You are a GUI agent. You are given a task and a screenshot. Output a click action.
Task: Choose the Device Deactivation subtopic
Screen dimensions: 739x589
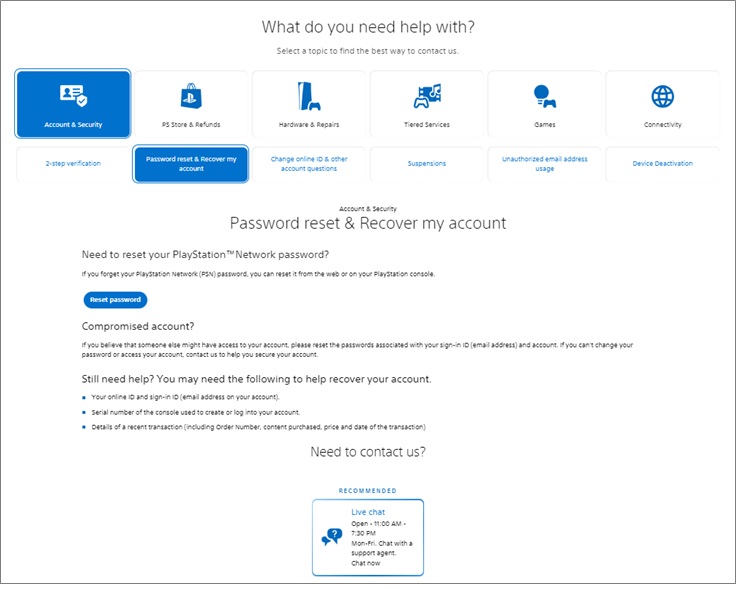click(663, 164)
